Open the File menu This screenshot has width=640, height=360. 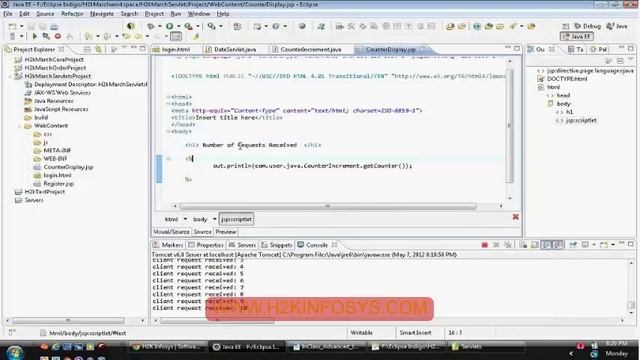(7, 14)
